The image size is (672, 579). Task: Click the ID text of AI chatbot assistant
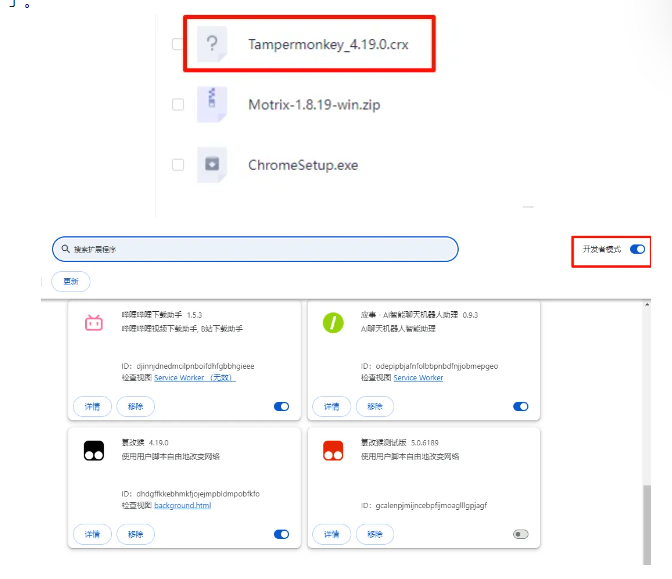click(429, 366)
